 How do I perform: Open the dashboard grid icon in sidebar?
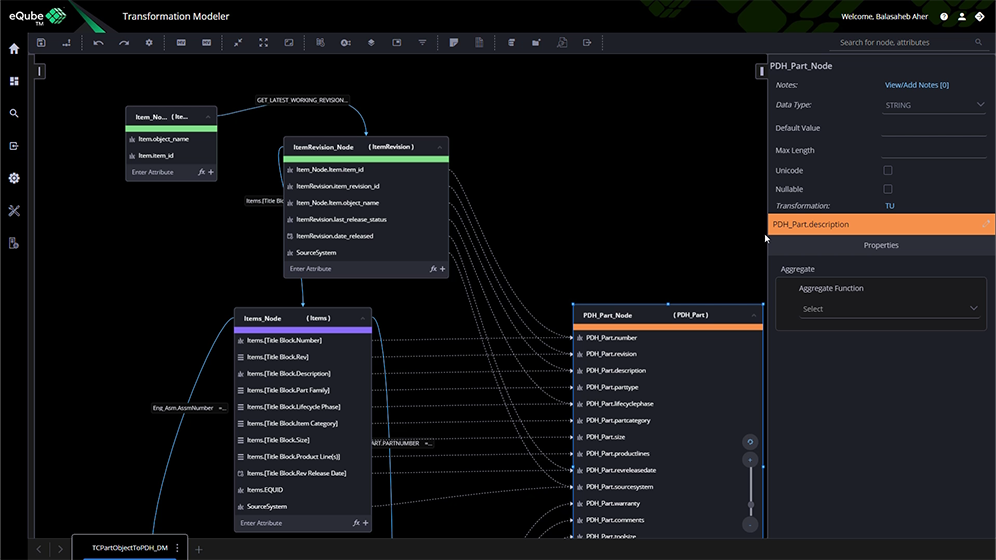14,81
